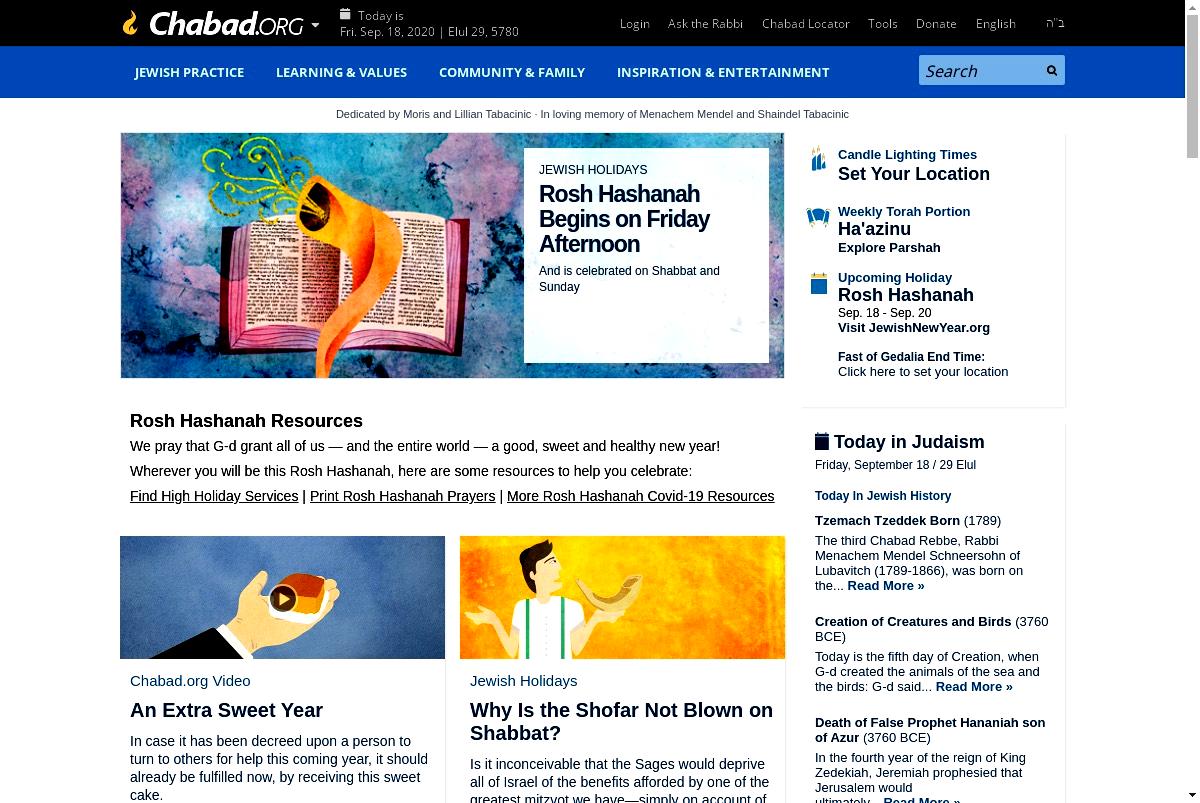Click the Hebrew B"H symbol in header

pos(1055,22)
